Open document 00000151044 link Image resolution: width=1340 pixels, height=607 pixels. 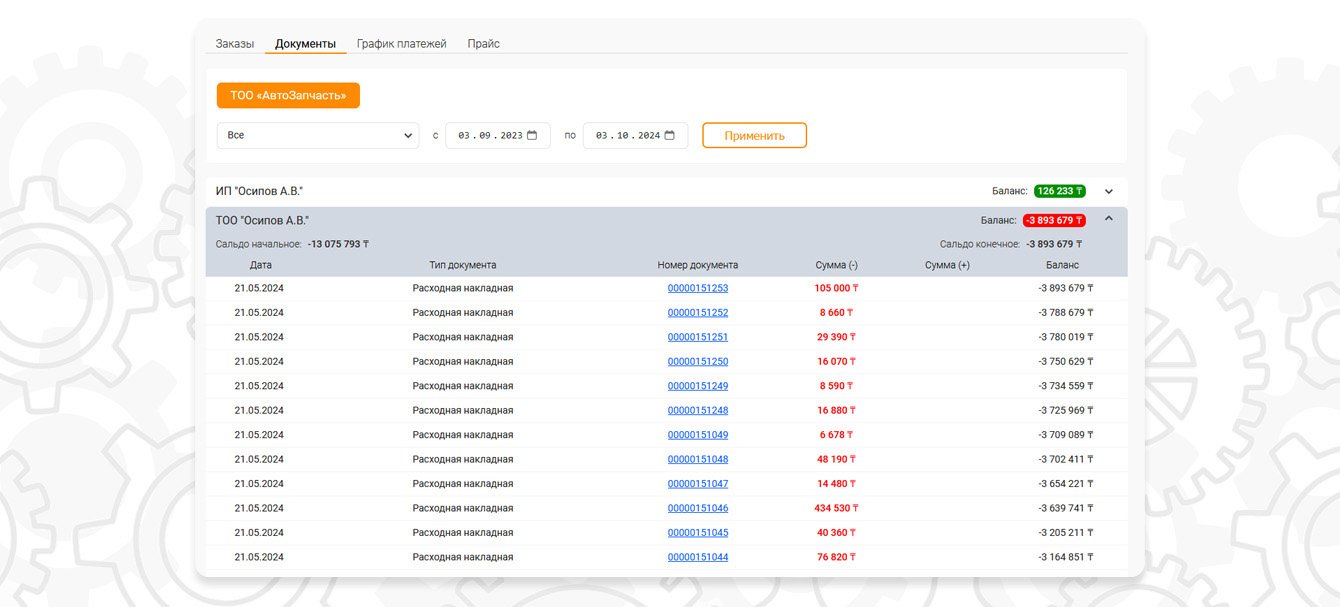[698, 557]
